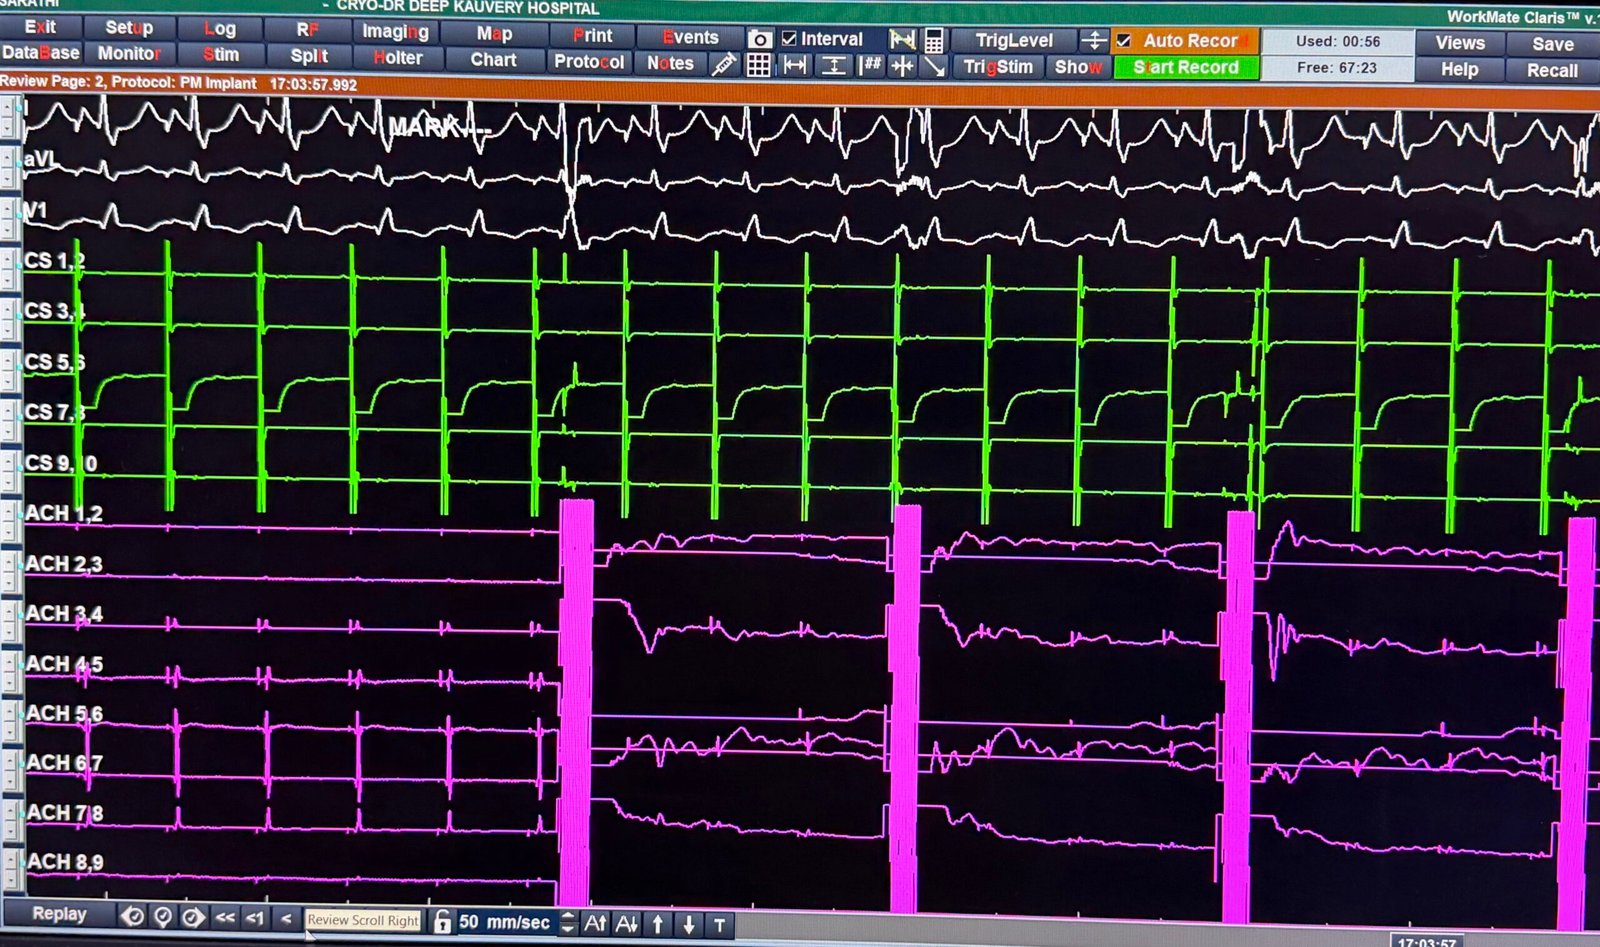Click the calculator icon

pyautogui.click(x=933, y=40)
